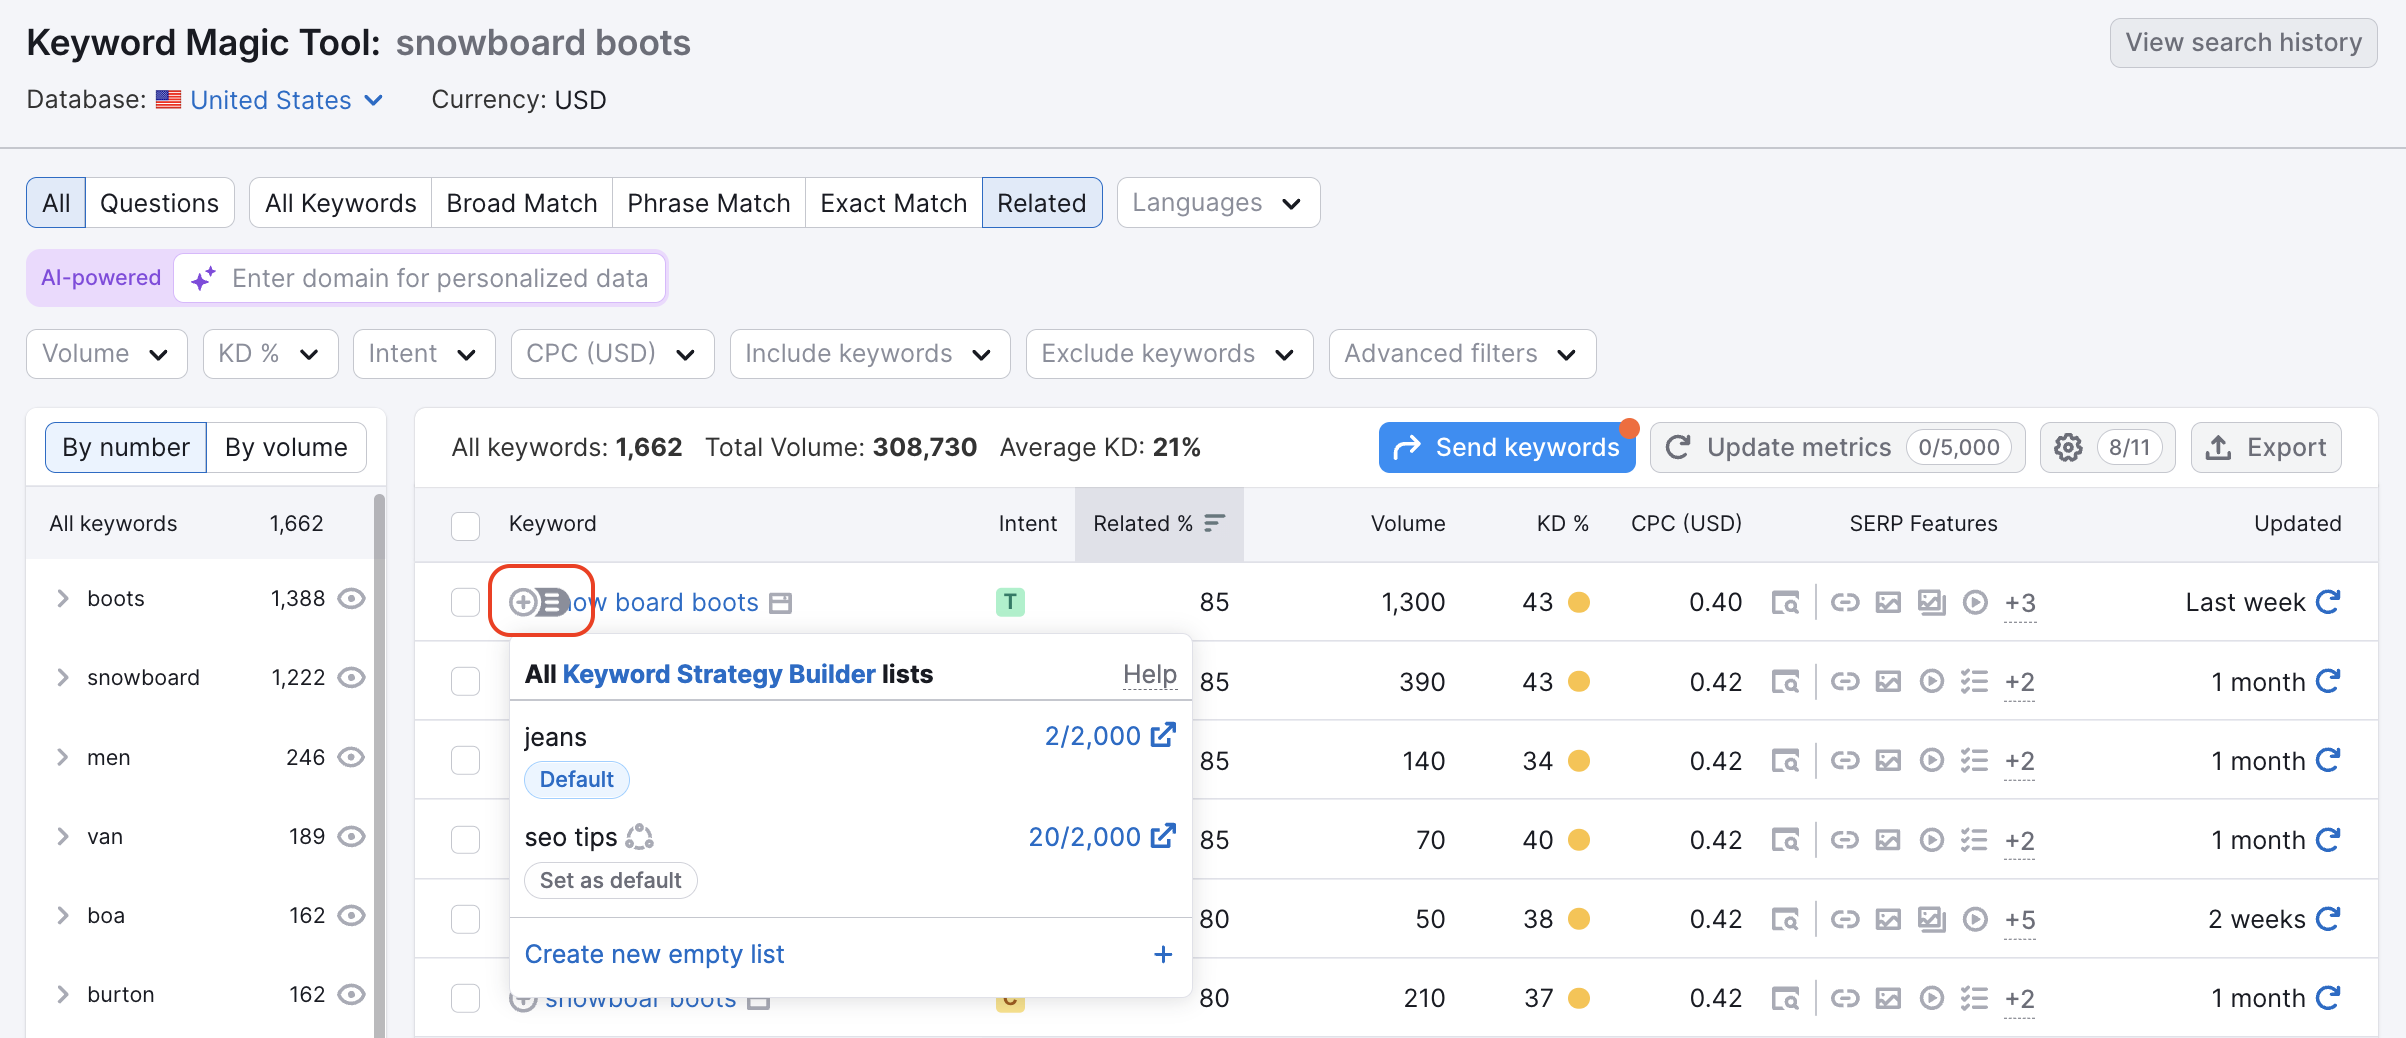
Task: Open the table columns settings gear (8/11)
Action: point(2067,447)
